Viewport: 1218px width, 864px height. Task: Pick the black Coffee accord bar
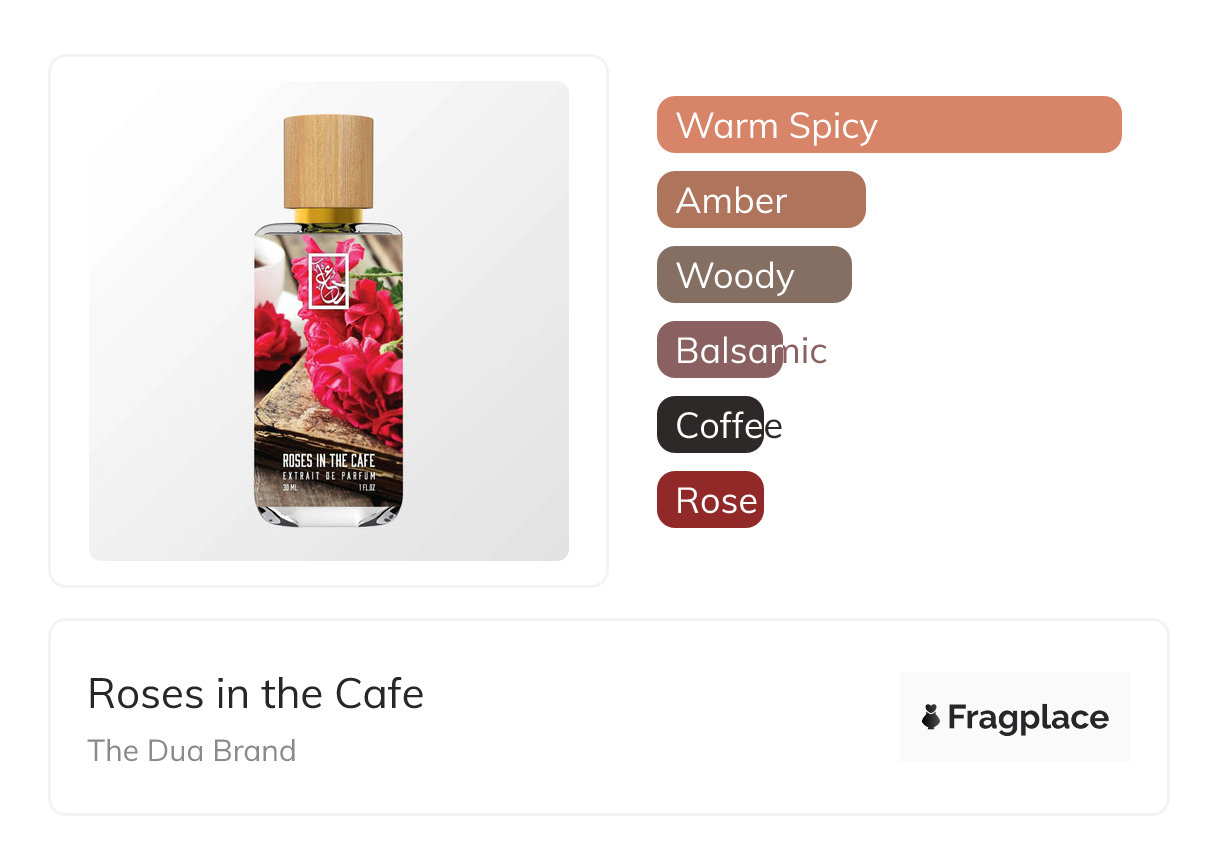pos(710,425)
